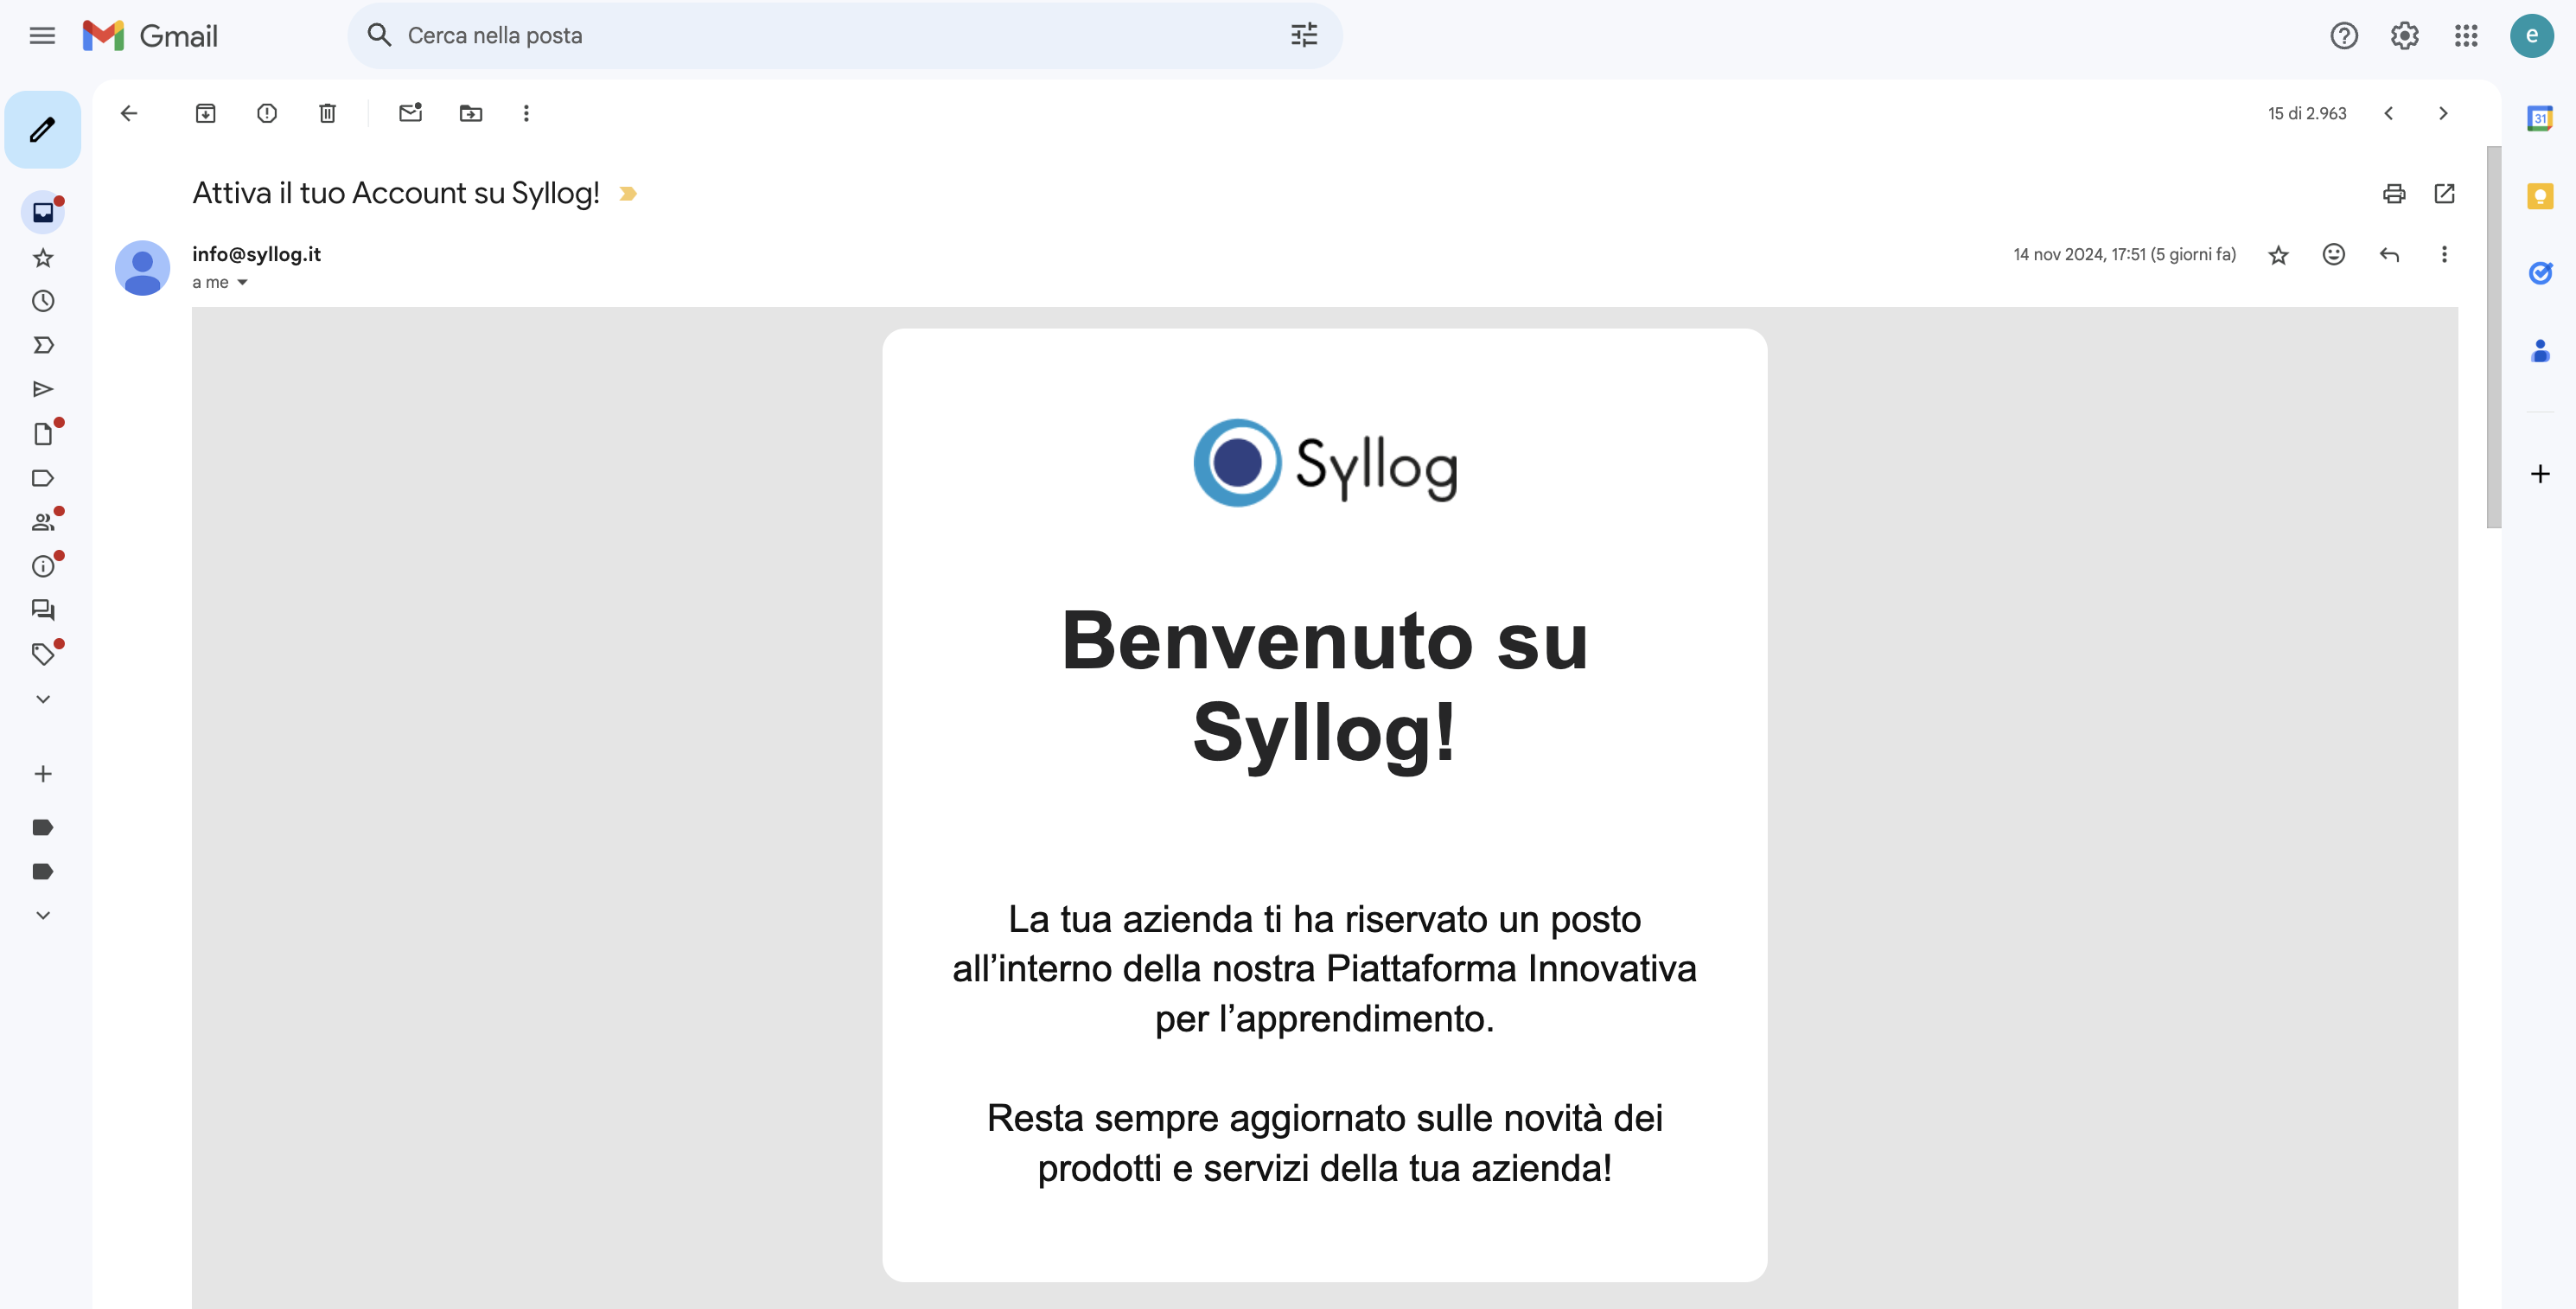Open the Move to folder icon
The image size is (2576, 1309).
470,113
